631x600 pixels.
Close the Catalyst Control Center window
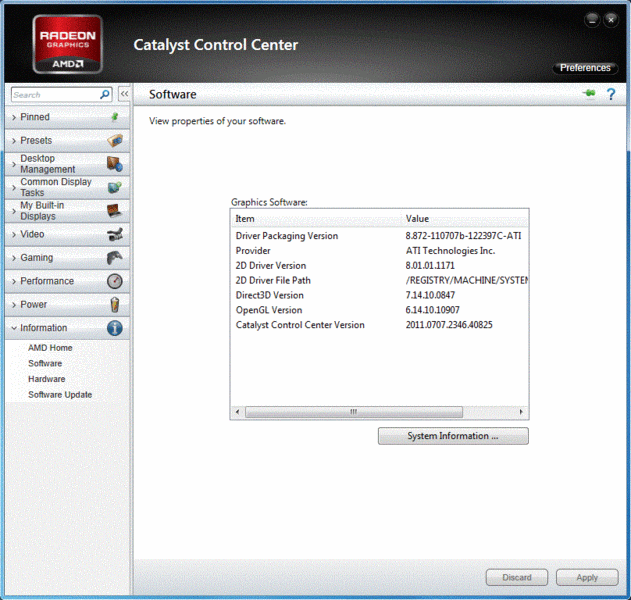click(611, 20)
